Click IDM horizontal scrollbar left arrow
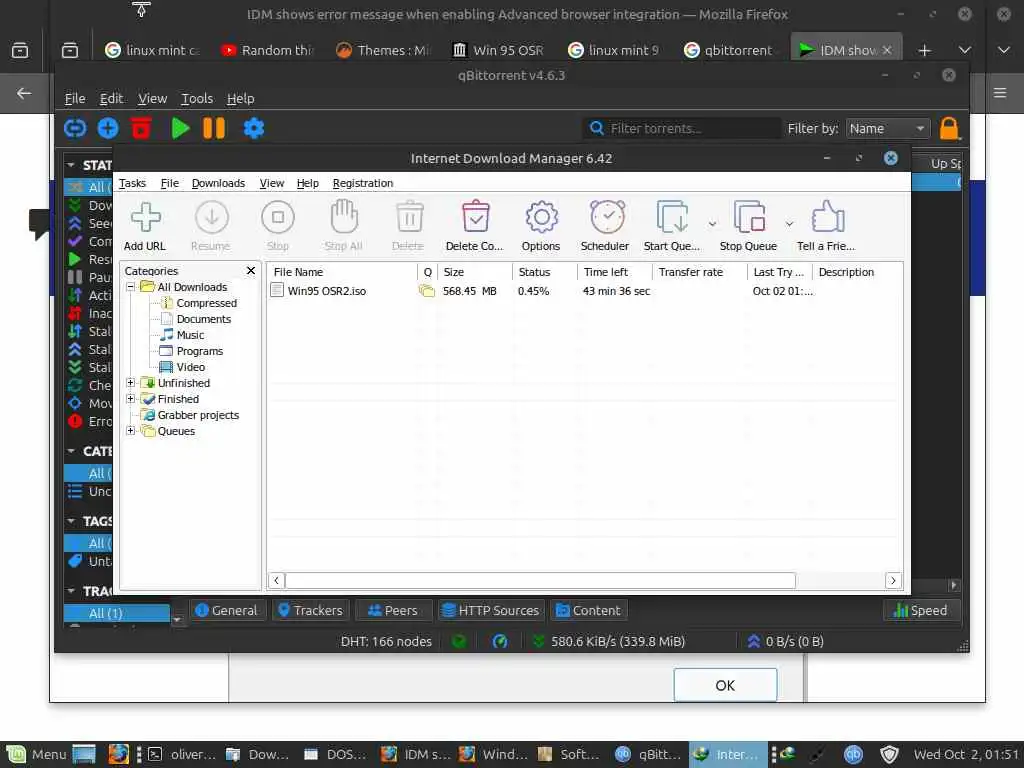Viewport: 1024px width, 768px height. 276,580
